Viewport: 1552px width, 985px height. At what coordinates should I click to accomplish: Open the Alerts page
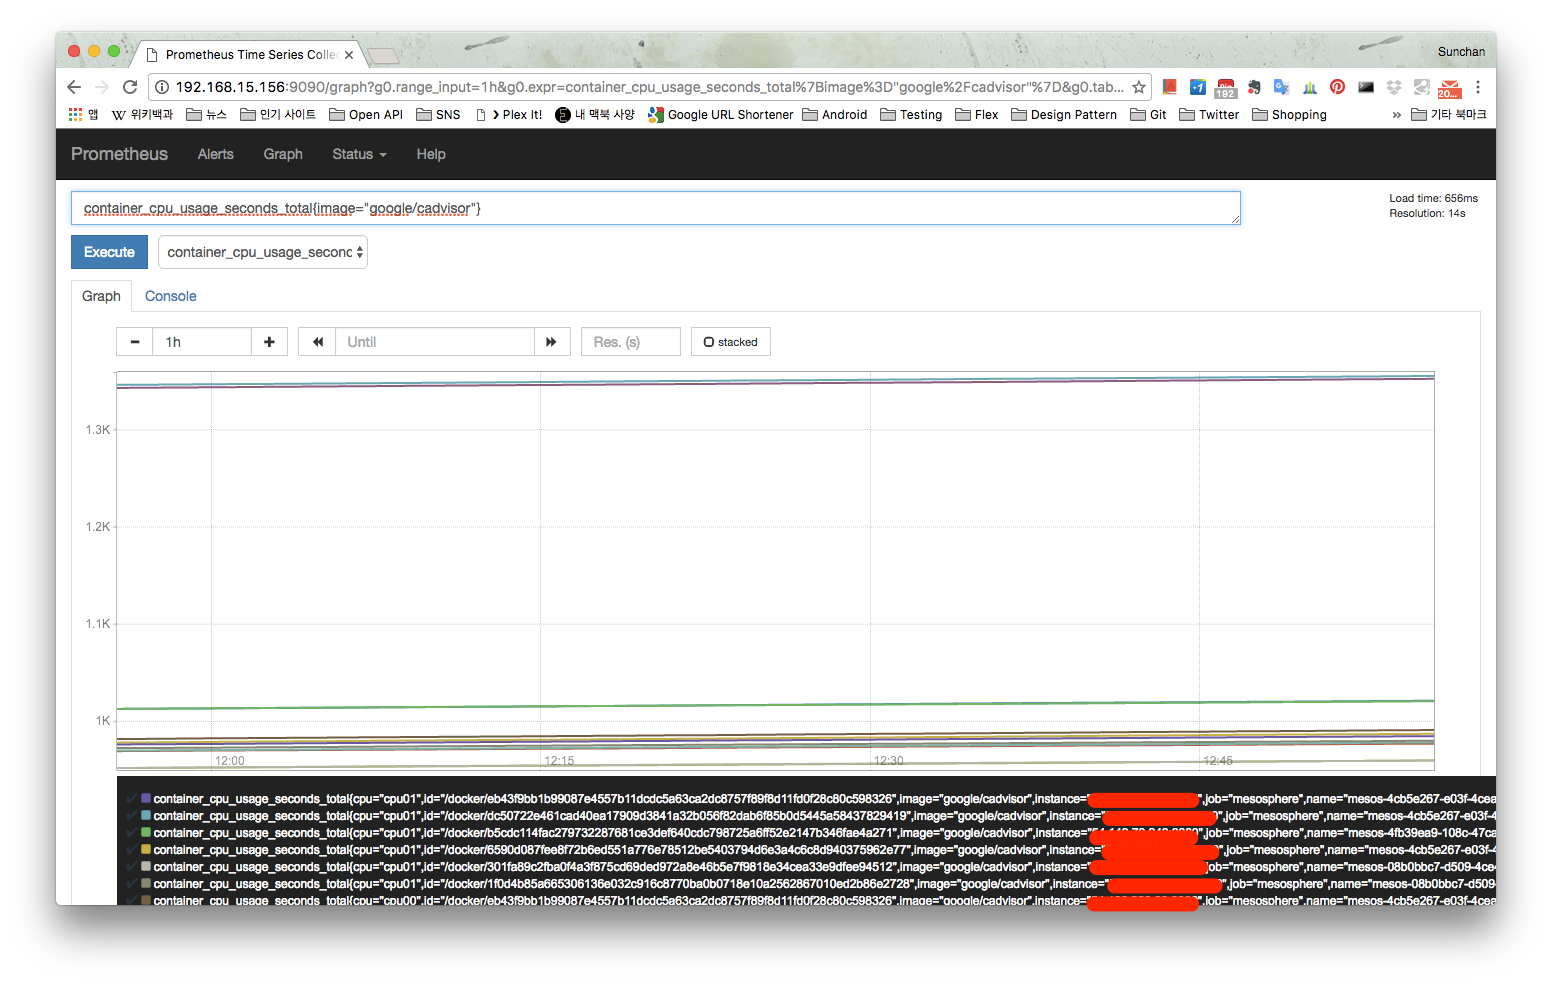(216, 154)
